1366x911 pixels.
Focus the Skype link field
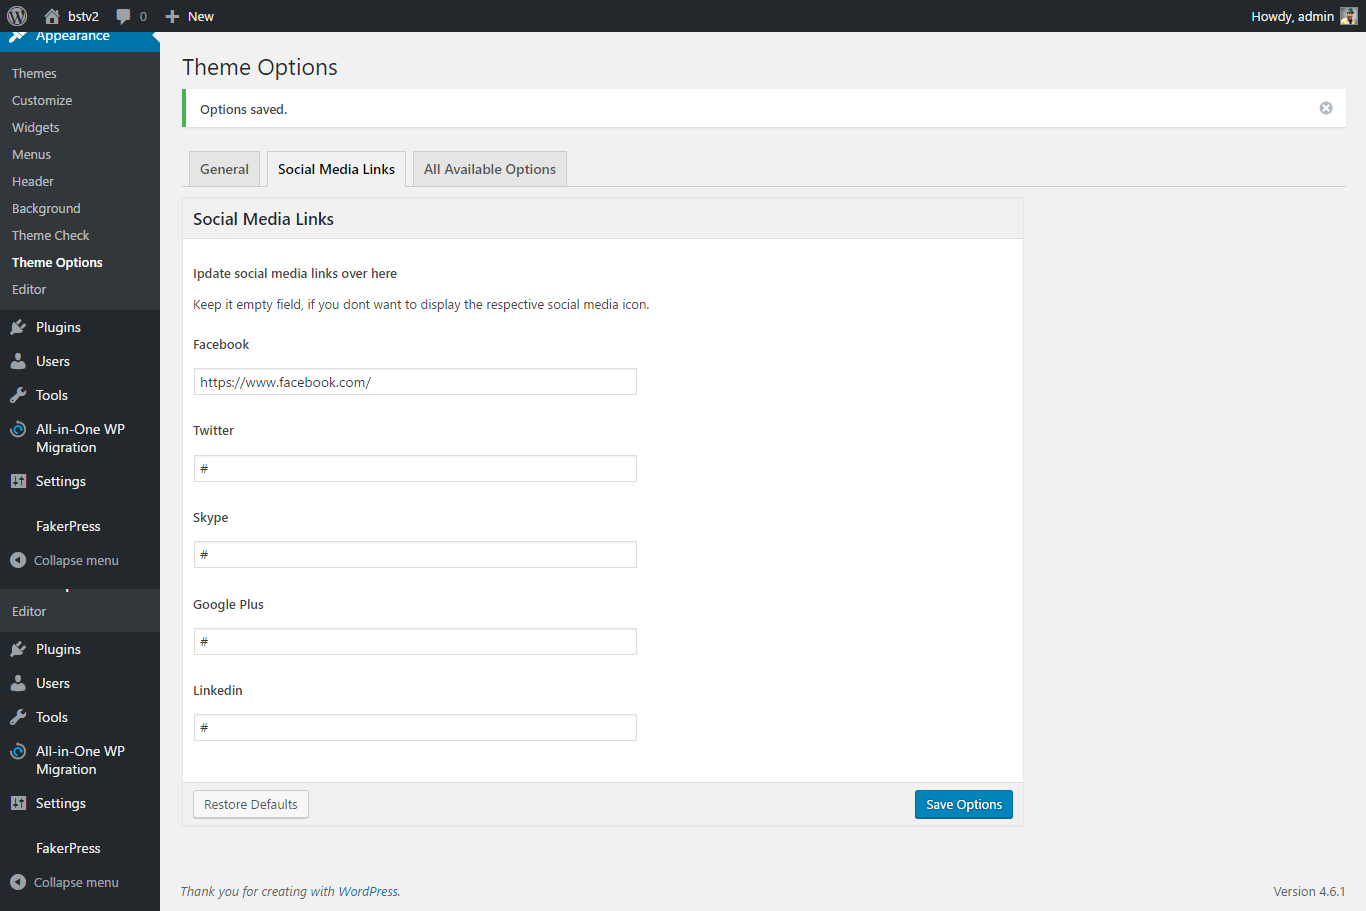[x=415, y=555]
